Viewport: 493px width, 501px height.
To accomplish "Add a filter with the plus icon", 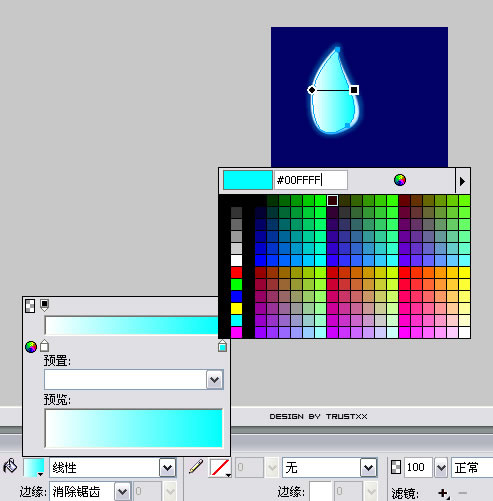I will (444, 493).
